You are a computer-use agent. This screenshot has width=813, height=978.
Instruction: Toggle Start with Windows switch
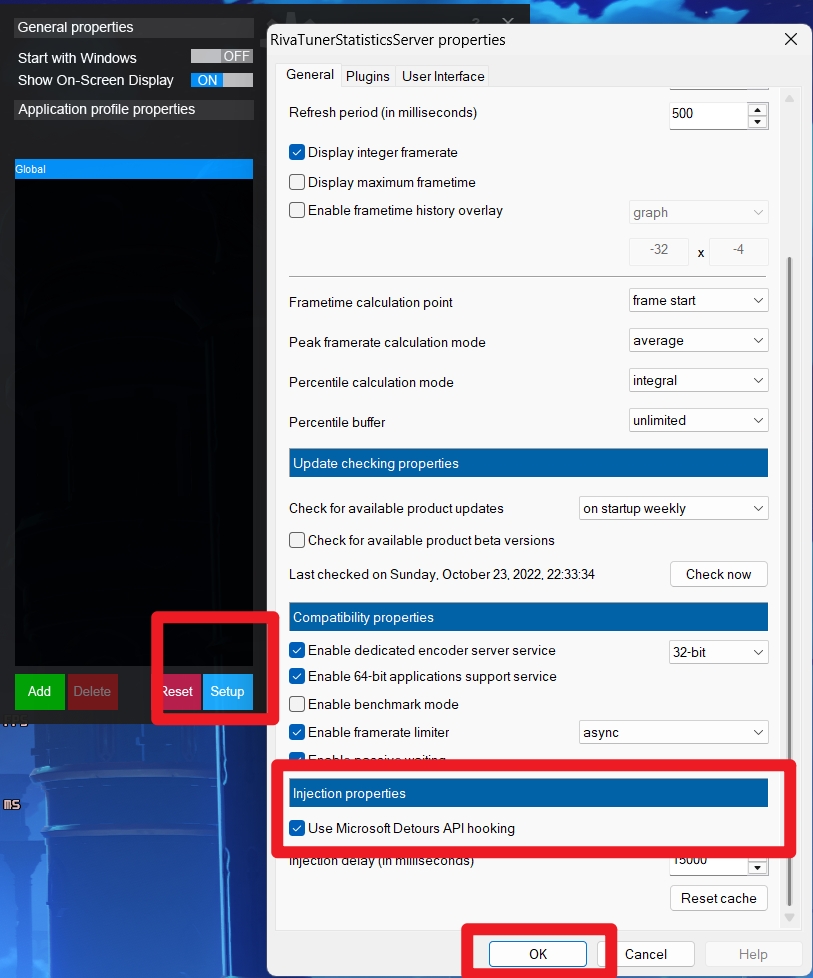222,57
